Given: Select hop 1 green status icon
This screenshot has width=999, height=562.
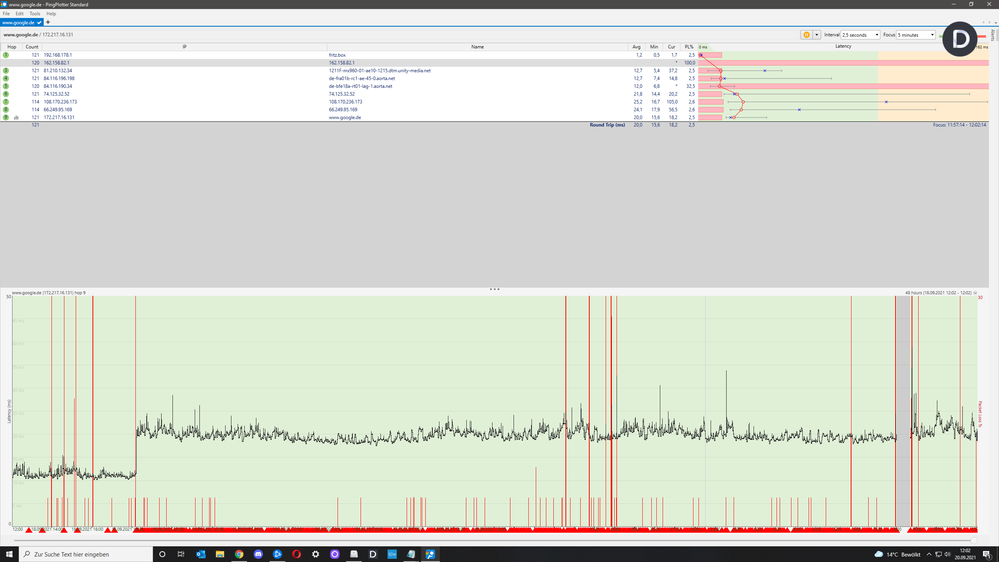Looking at the screenshot, I should pos(6,55).
